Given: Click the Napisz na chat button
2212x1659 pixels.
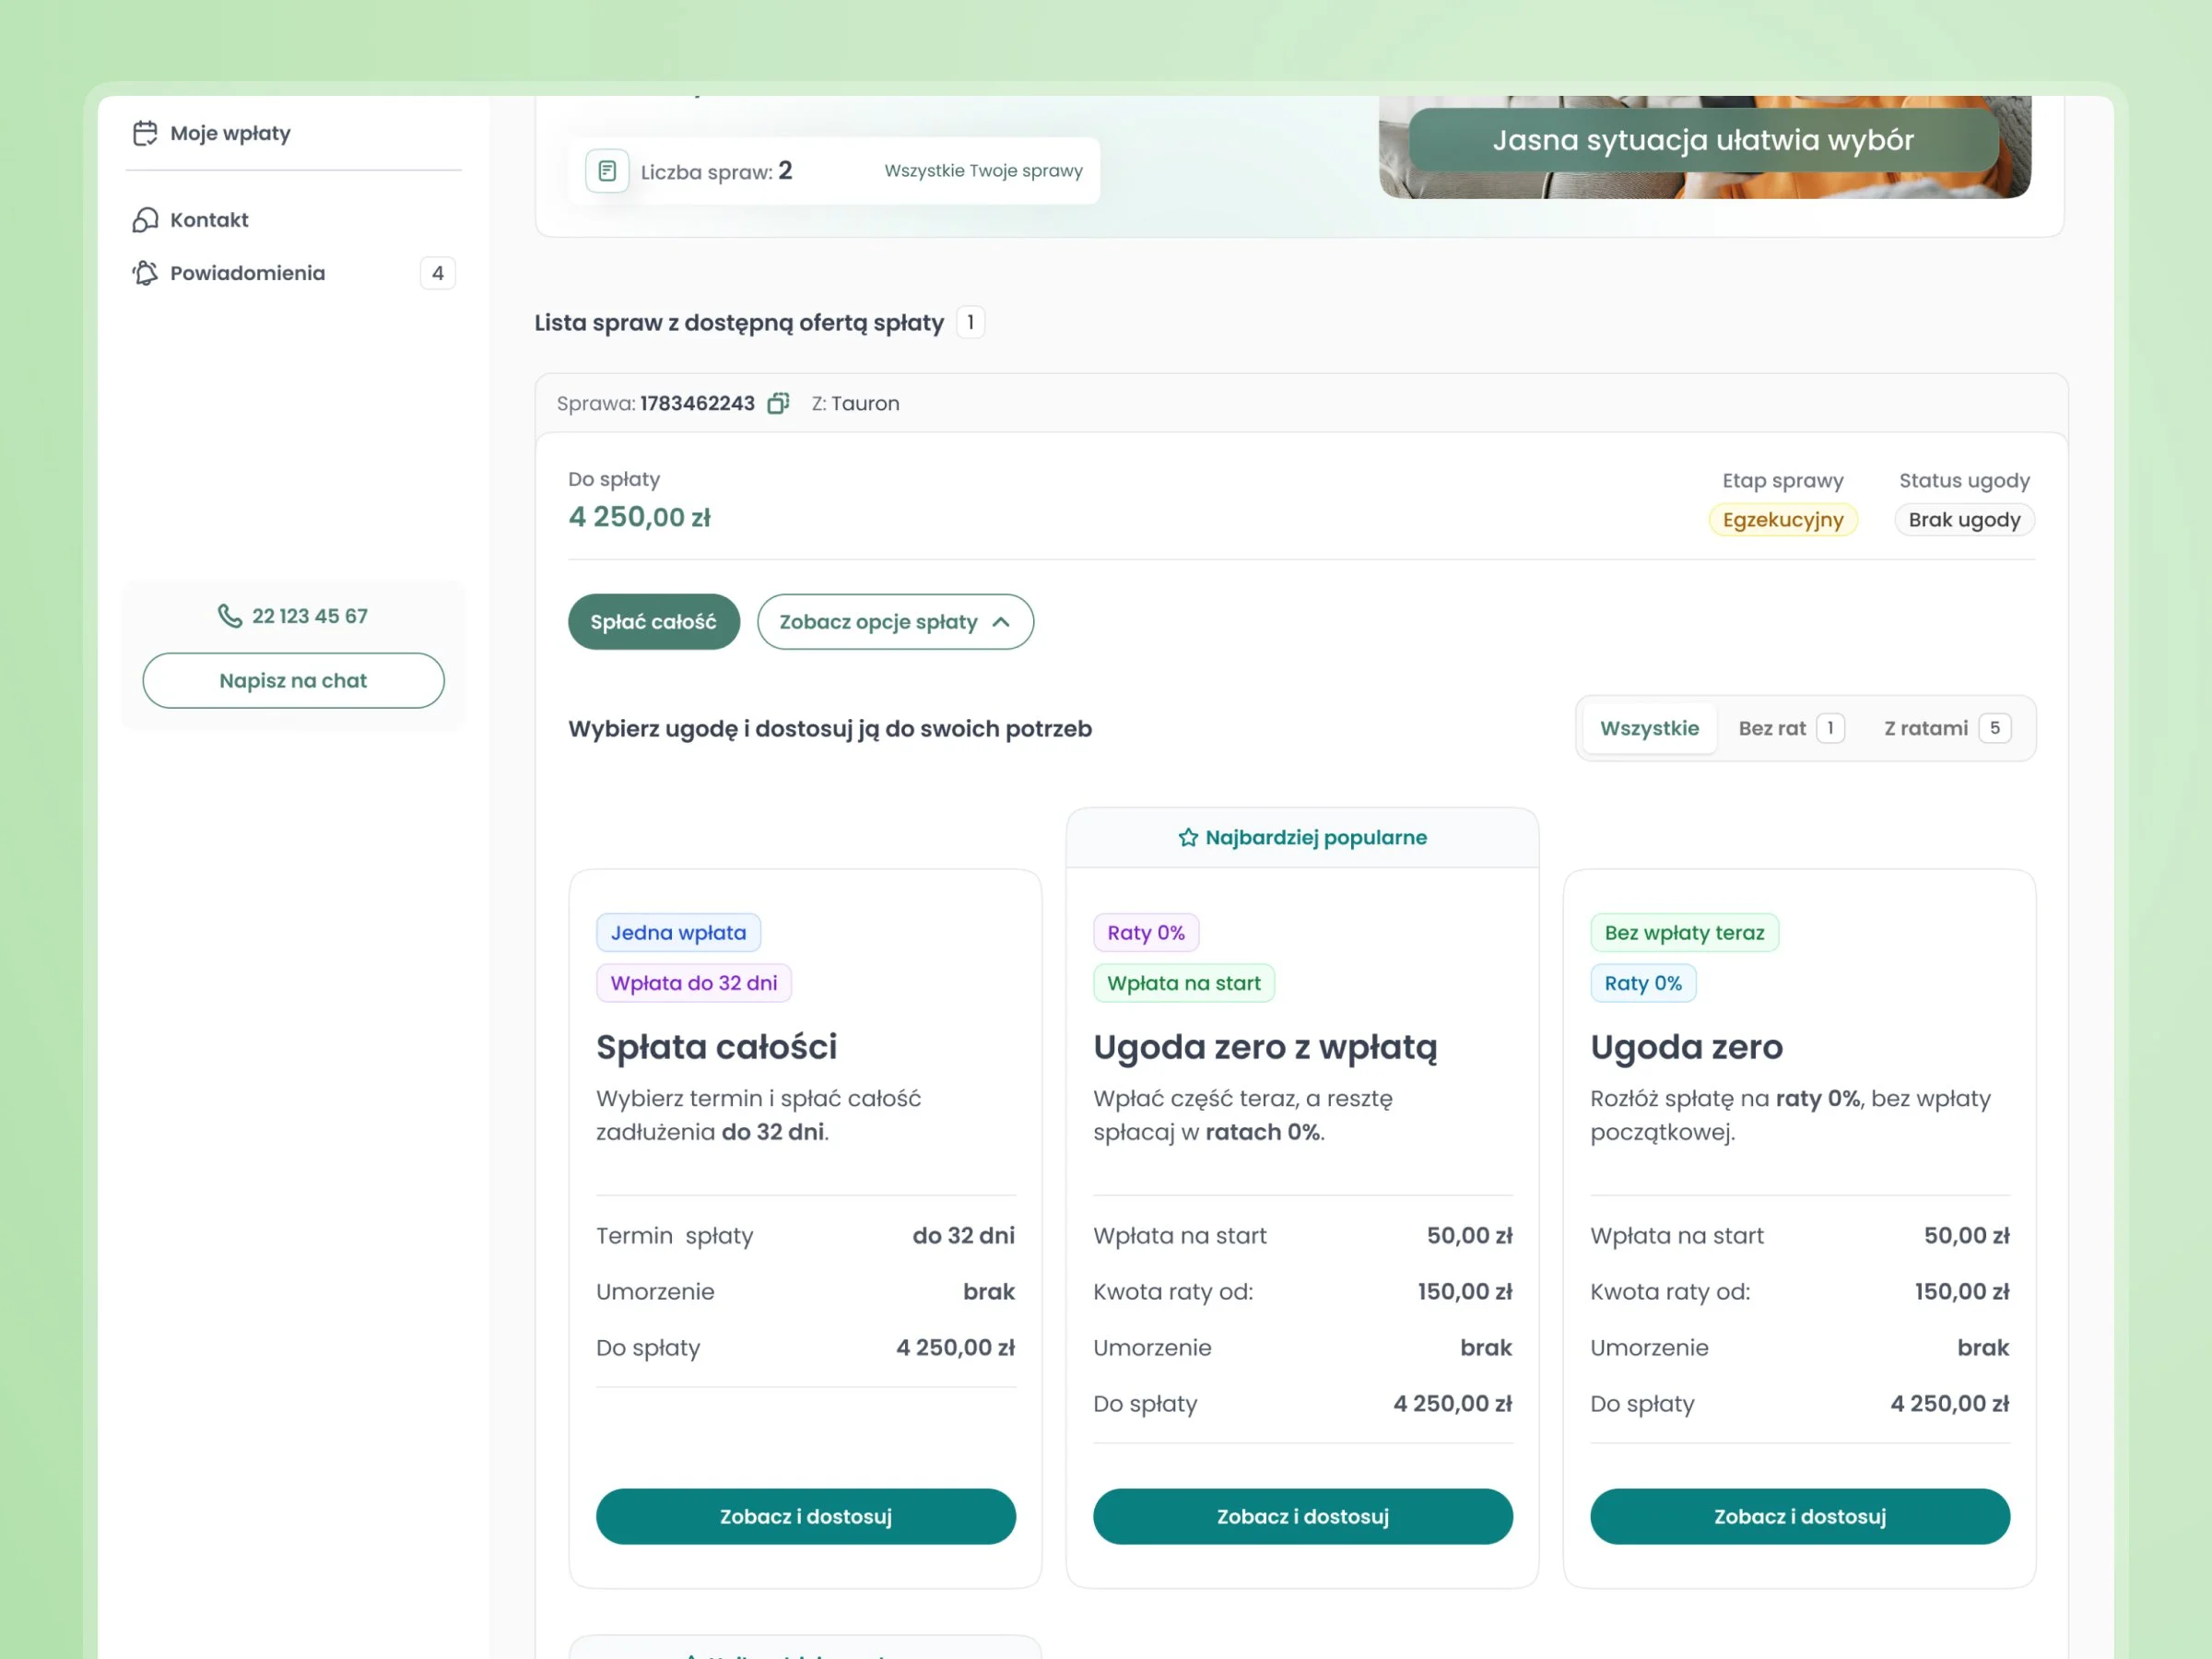Looking at the screenshot, I should click(293, 681).
